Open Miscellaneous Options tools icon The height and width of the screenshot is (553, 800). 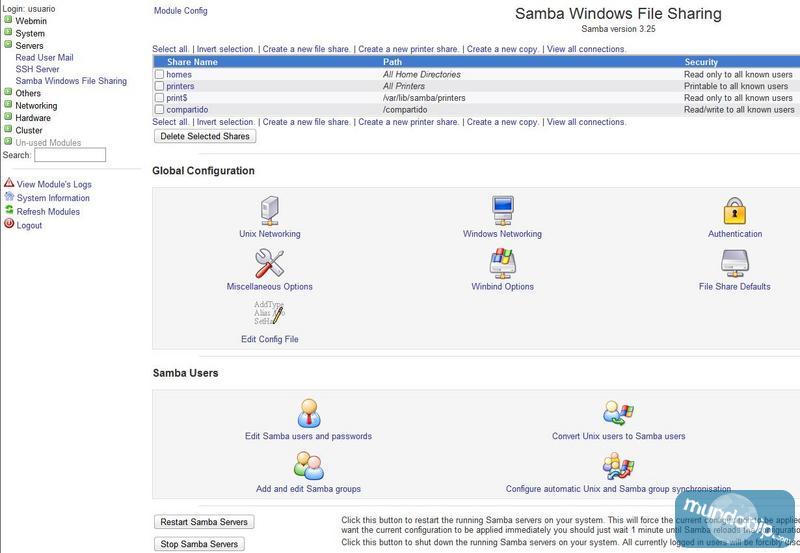(x=269, y=263)
